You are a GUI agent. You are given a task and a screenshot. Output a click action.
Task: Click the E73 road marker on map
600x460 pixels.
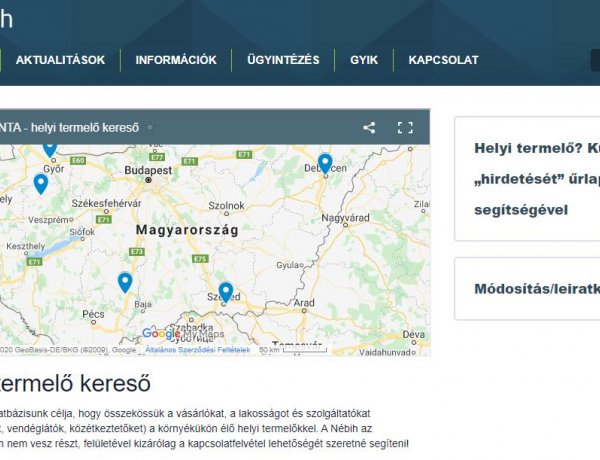137,251
